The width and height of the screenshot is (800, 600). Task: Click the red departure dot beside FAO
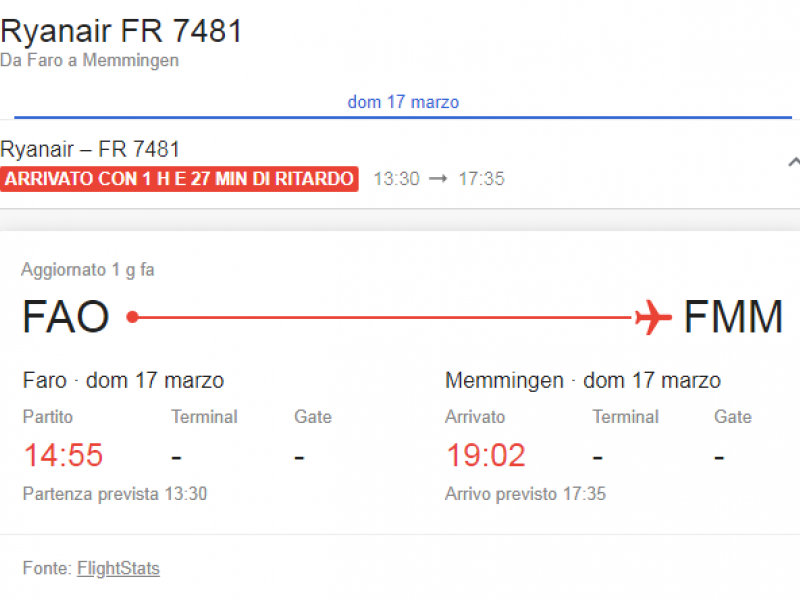(133, 317)
